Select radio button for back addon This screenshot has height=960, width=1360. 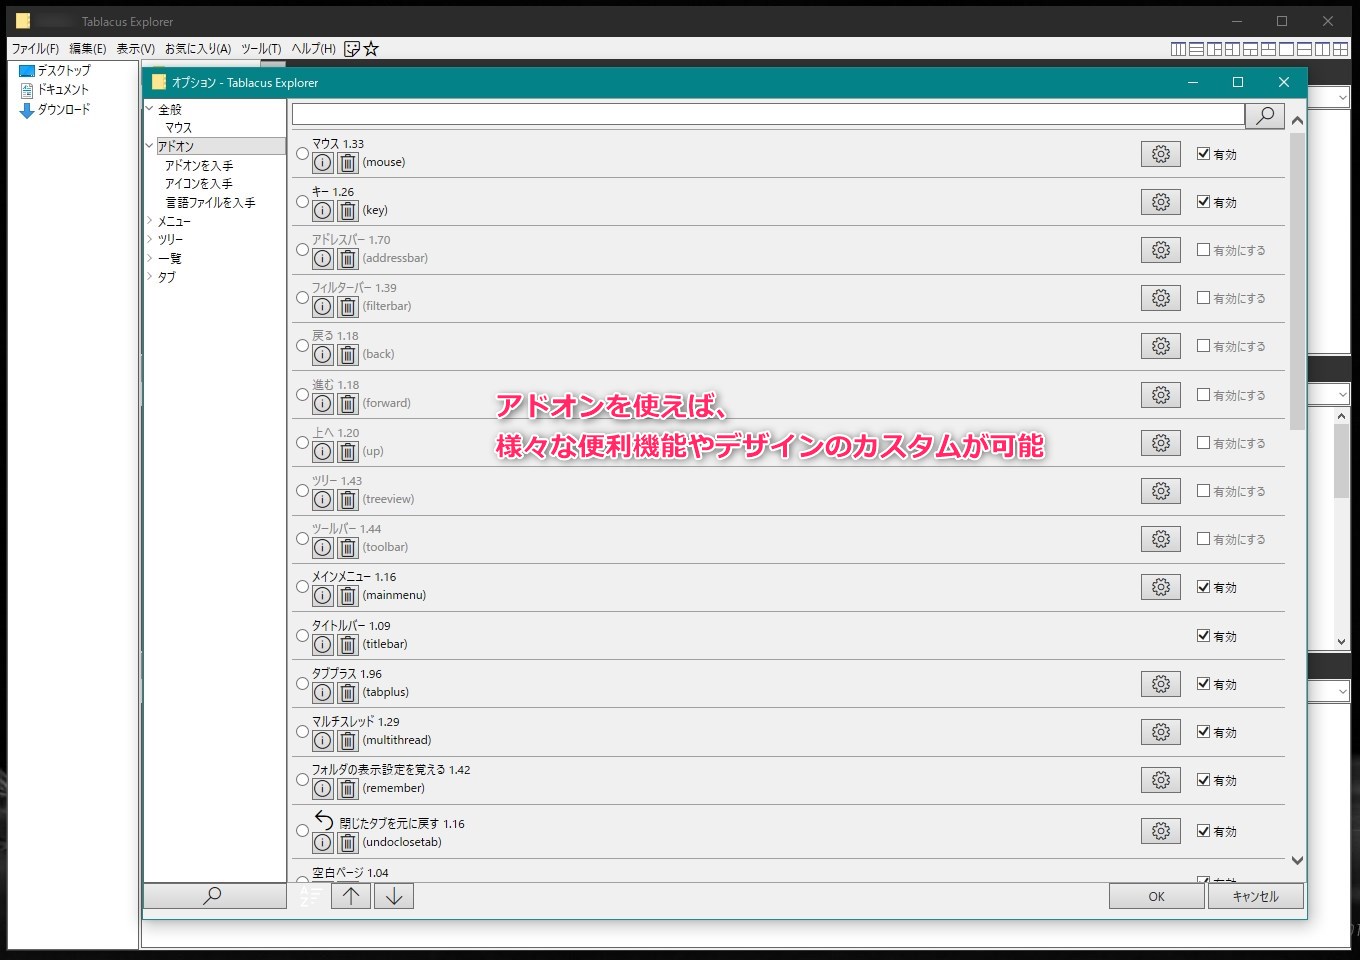click(x=302, y=346)
